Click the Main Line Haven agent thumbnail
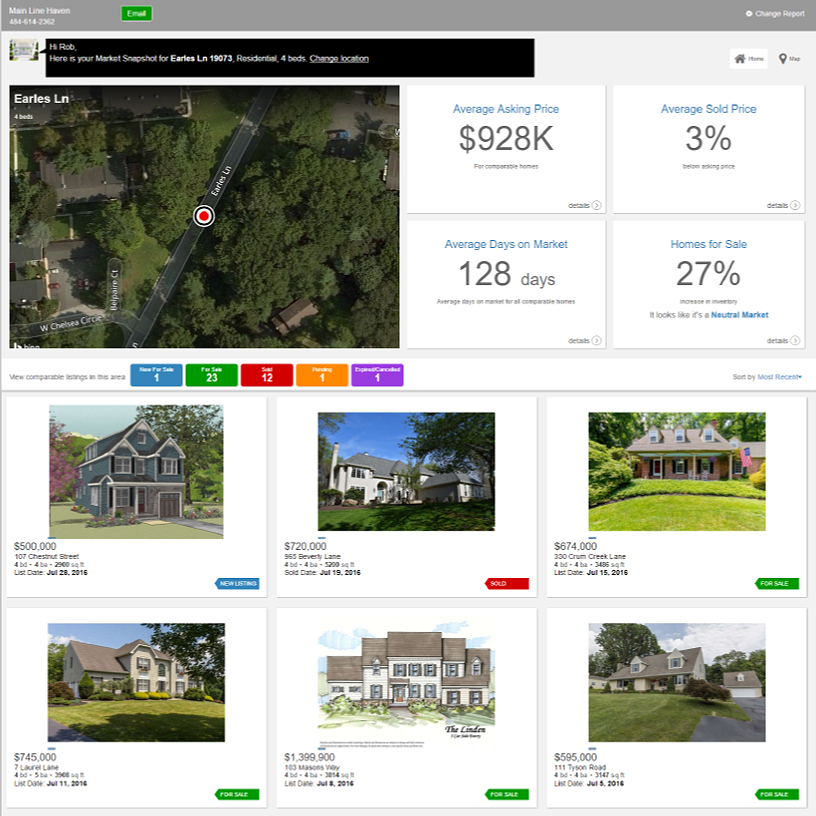 [24, 50]
